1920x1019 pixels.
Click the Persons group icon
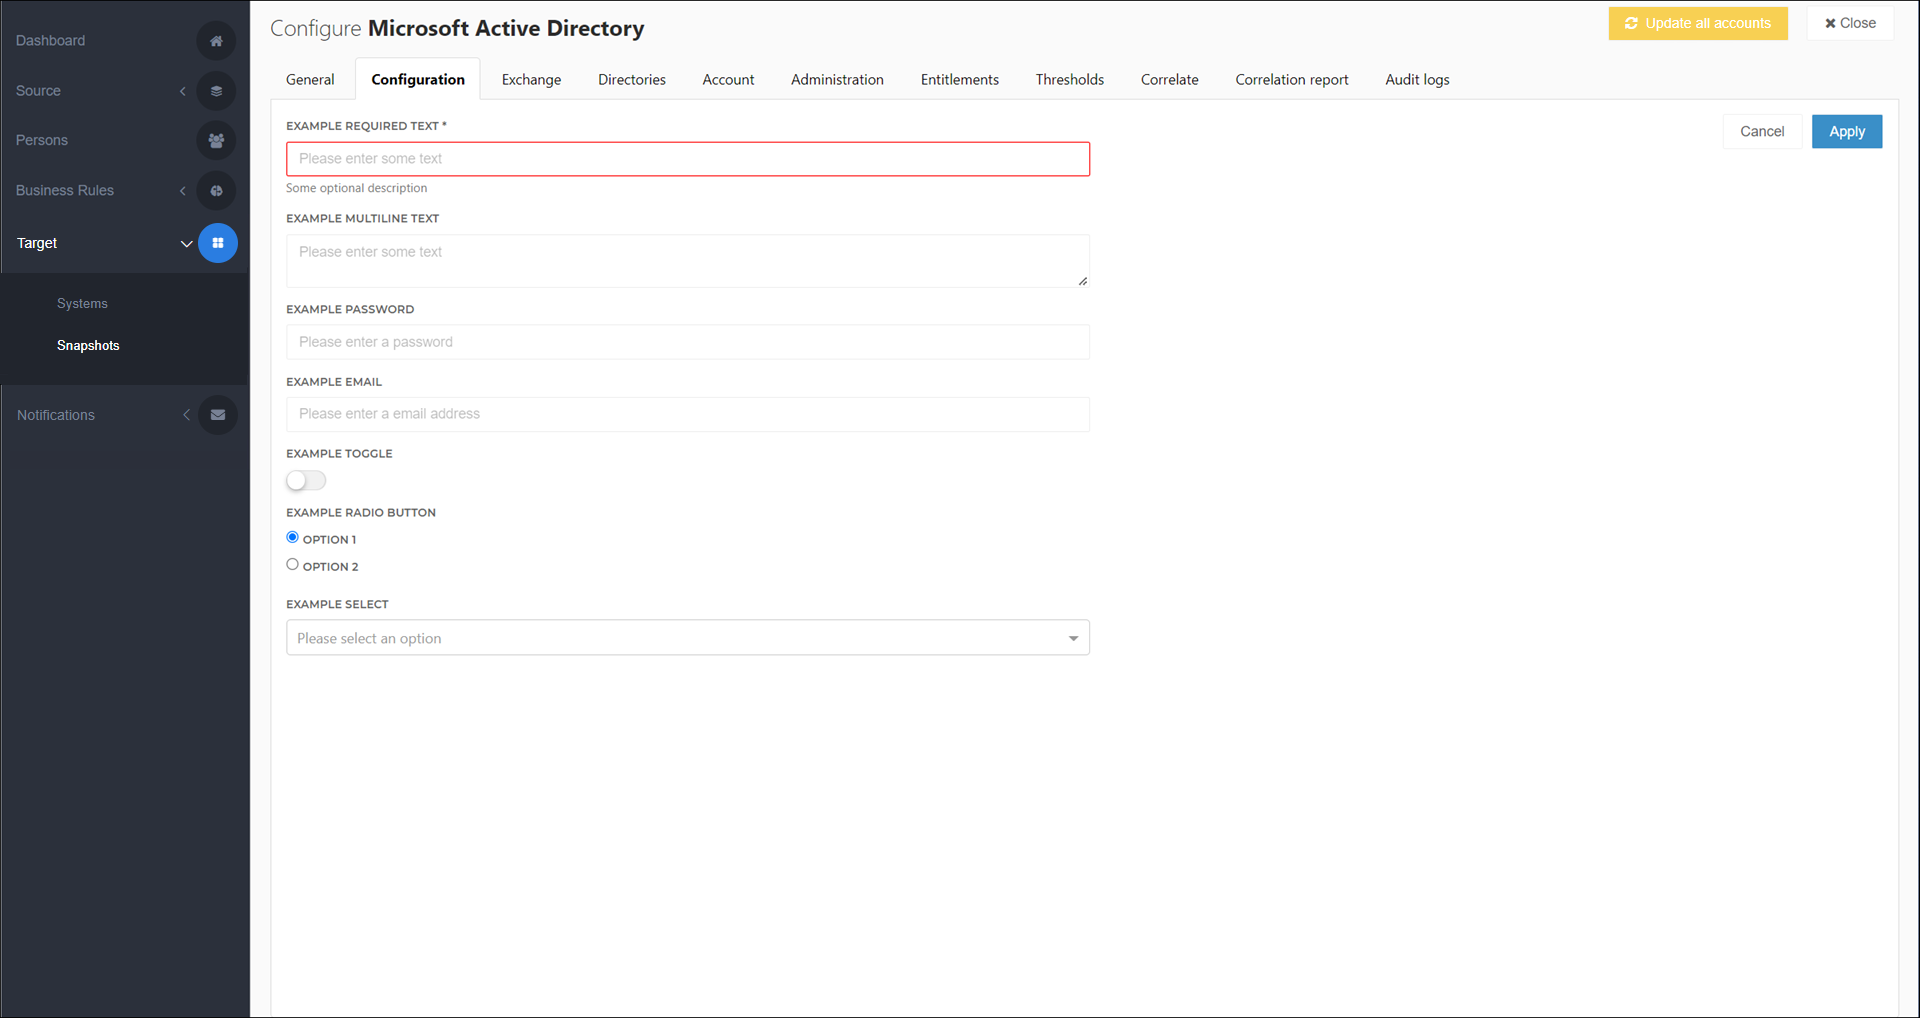[x=216, y=141]
